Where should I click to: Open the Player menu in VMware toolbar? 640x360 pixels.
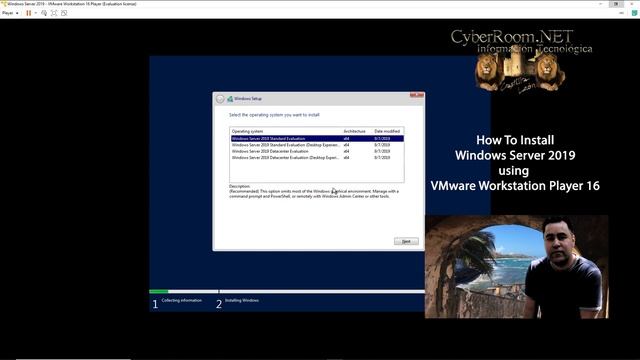click(10, 13)
